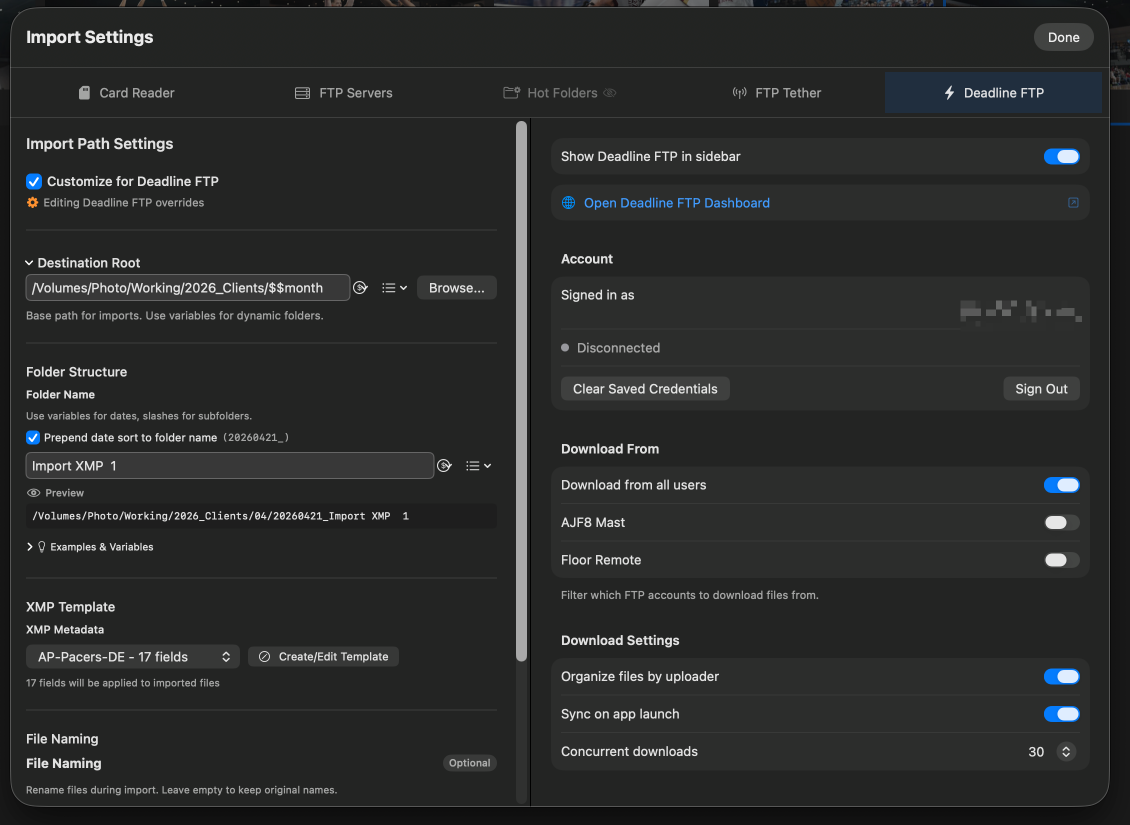
Task: Click the blurred Signed in as username
Action: click(1020, 311)
